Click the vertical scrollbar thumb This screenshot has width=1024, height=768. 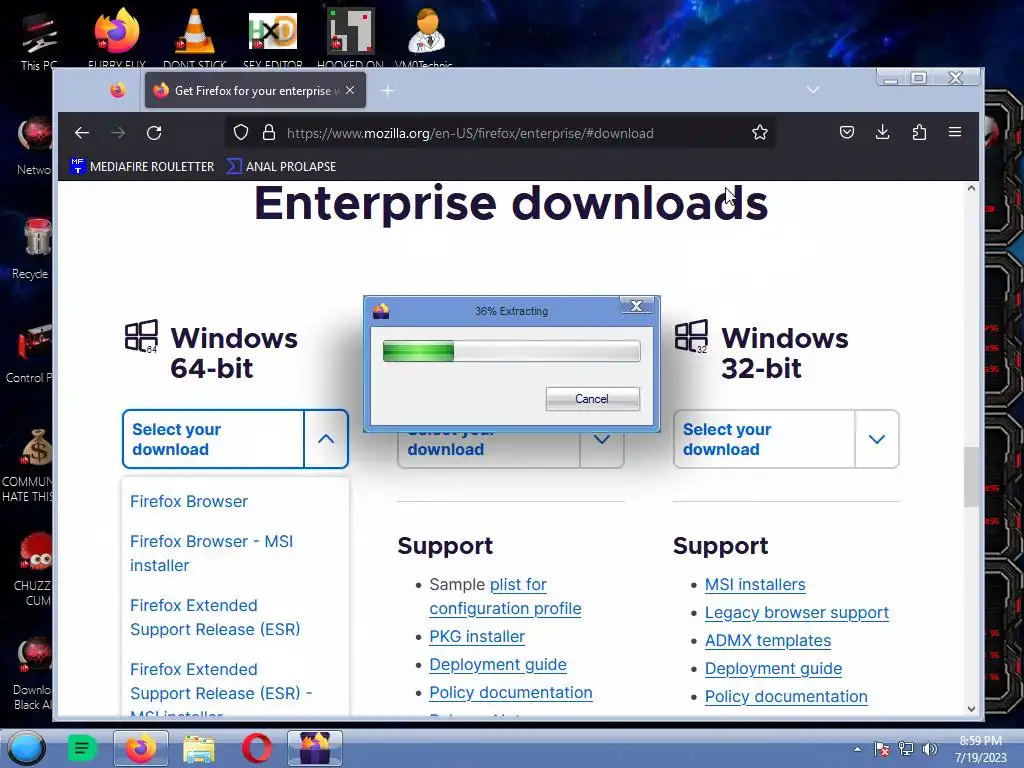point(971,477)
